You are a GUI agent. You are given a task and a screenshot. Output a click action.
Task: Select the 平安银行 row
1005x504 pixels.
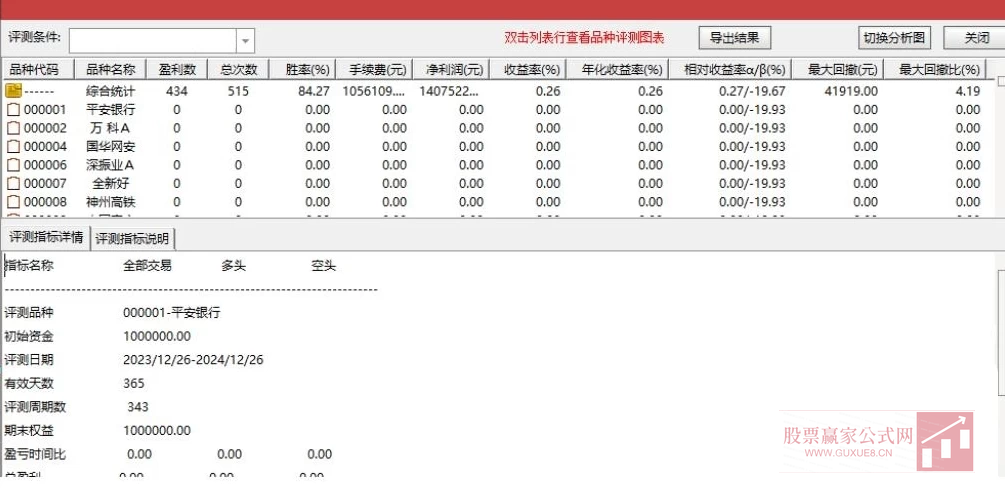[495, 110]
